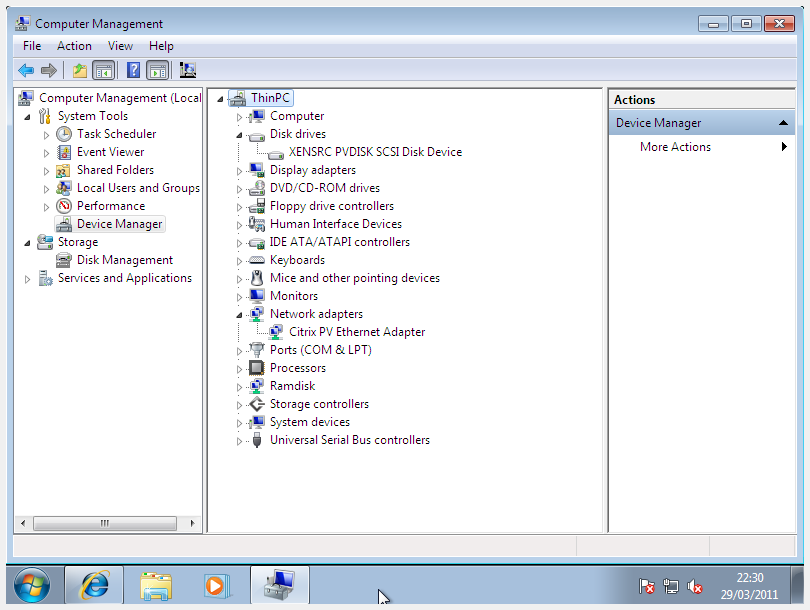Select XENSRC PVDISK SCSI Disk Device
Screen dimensions: 810x610
pyautogui.click(x=375, y=152)
